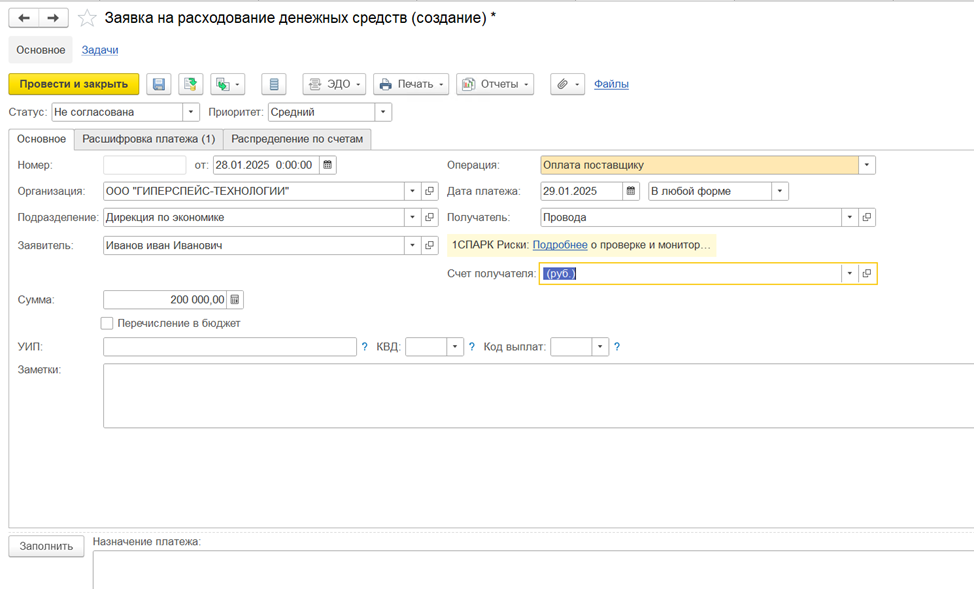Show help question mark next to КВД

[x=471, y=347]
